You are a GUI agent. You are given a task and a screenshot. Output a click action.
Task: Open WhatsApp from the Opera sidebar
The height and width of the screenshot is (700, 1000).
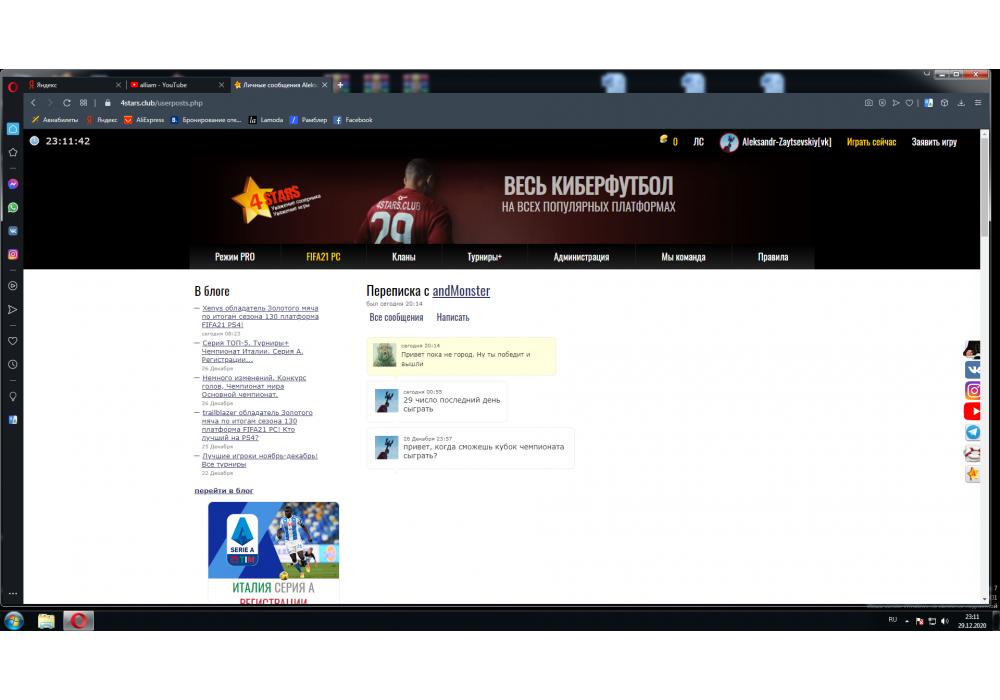click(13, 207)
